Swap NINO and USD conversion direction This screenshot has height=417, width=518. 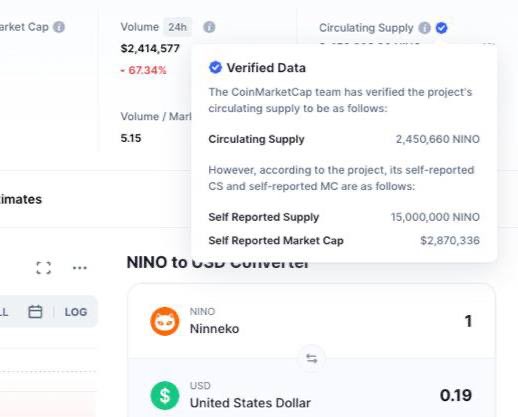(312, 359)
